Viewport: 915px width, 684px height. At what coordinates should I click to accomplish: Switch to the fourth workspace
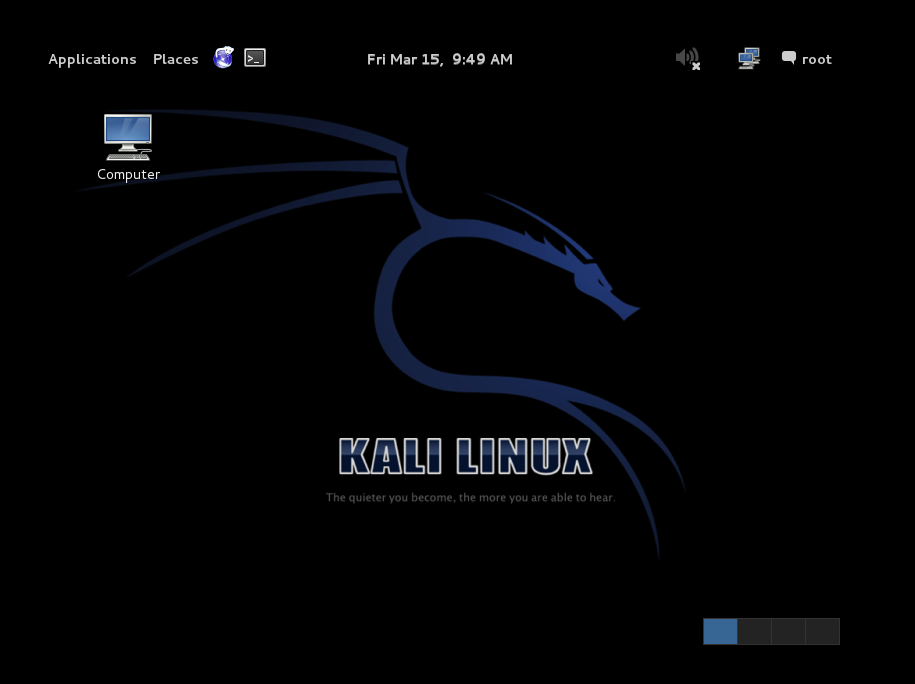pyautogui.click(x=823, y=631)
